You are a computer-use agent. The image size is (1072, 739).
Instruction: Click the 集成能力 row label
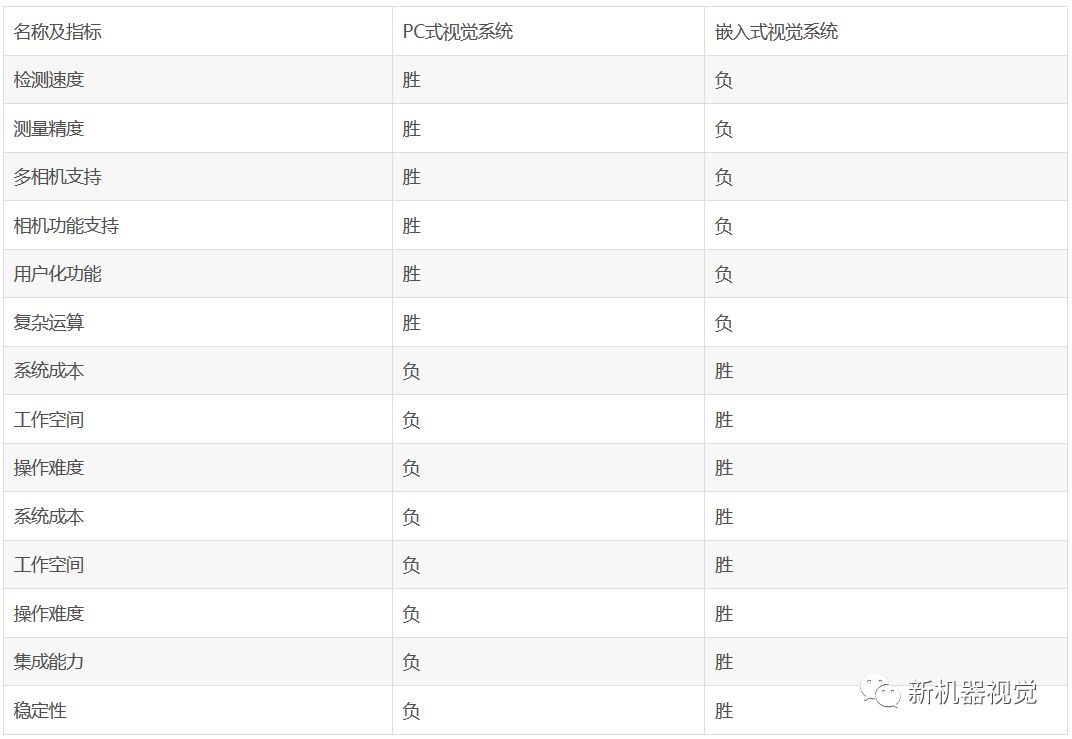[x=49, y=662]
